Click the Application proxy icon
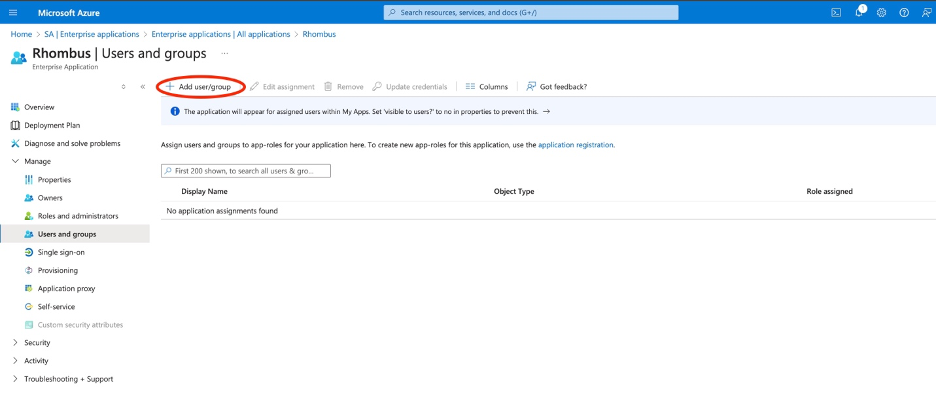Screen dimensions: 936x394 (x=29, y=288)
